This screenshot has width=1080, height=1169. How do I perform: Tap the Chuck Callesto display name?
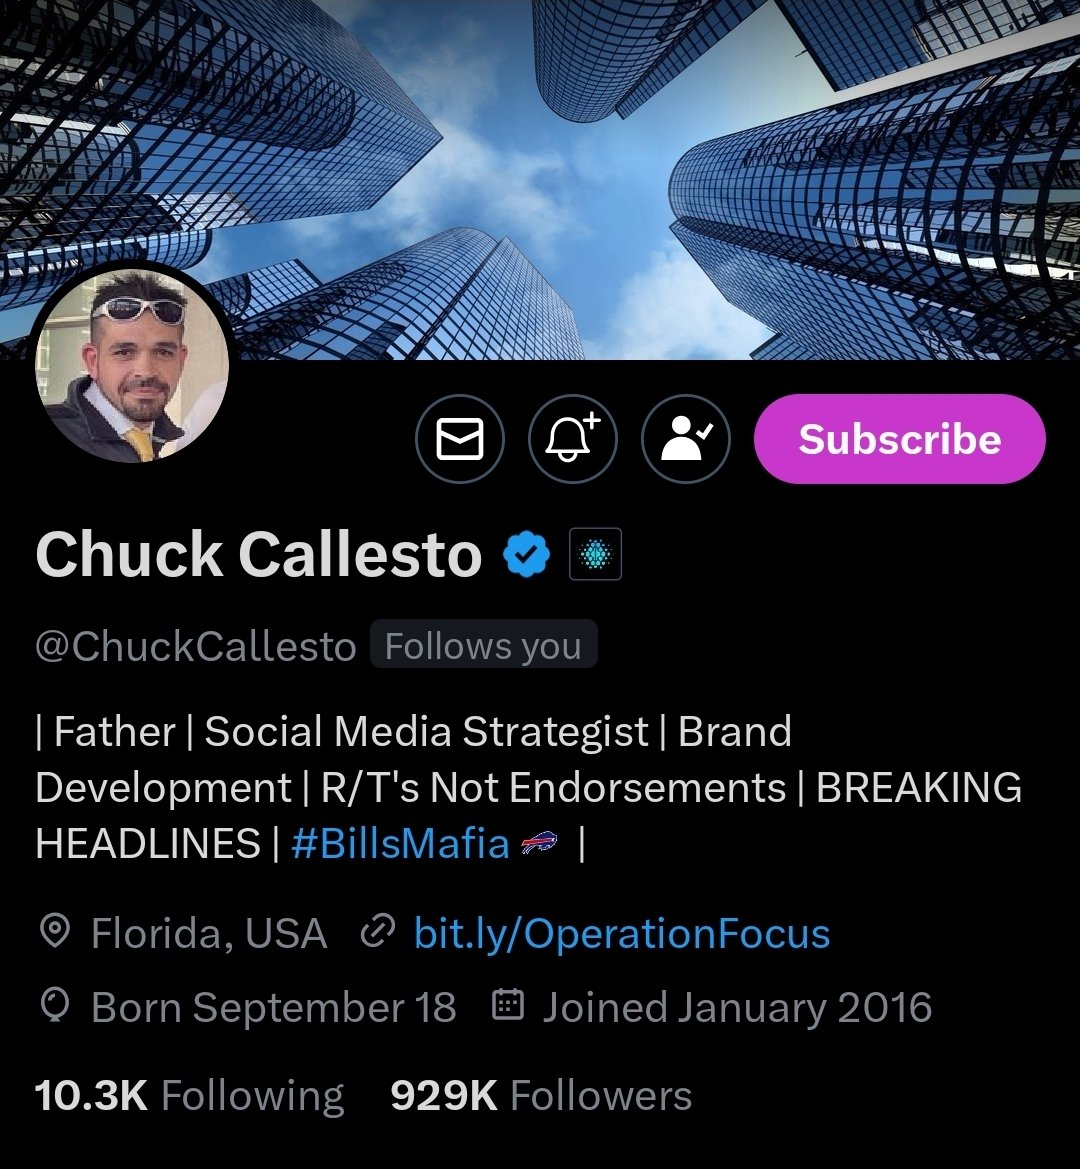[x=259, y=554]
